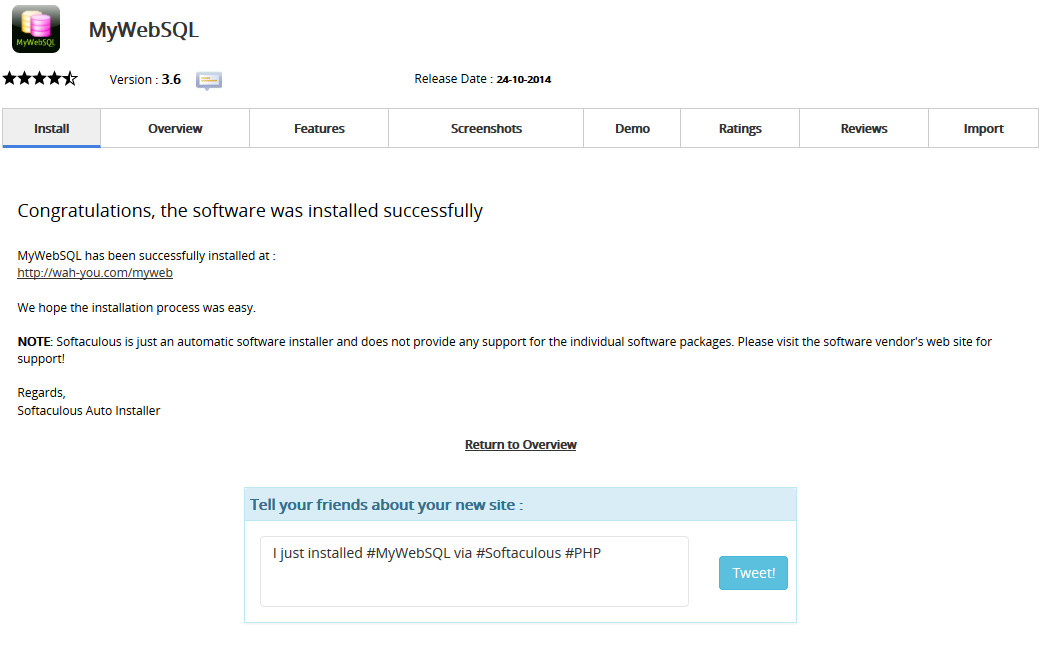View the Screenshots tab
The height and width of the screenshot is (662, 1045).
click(x=486, y=128)
